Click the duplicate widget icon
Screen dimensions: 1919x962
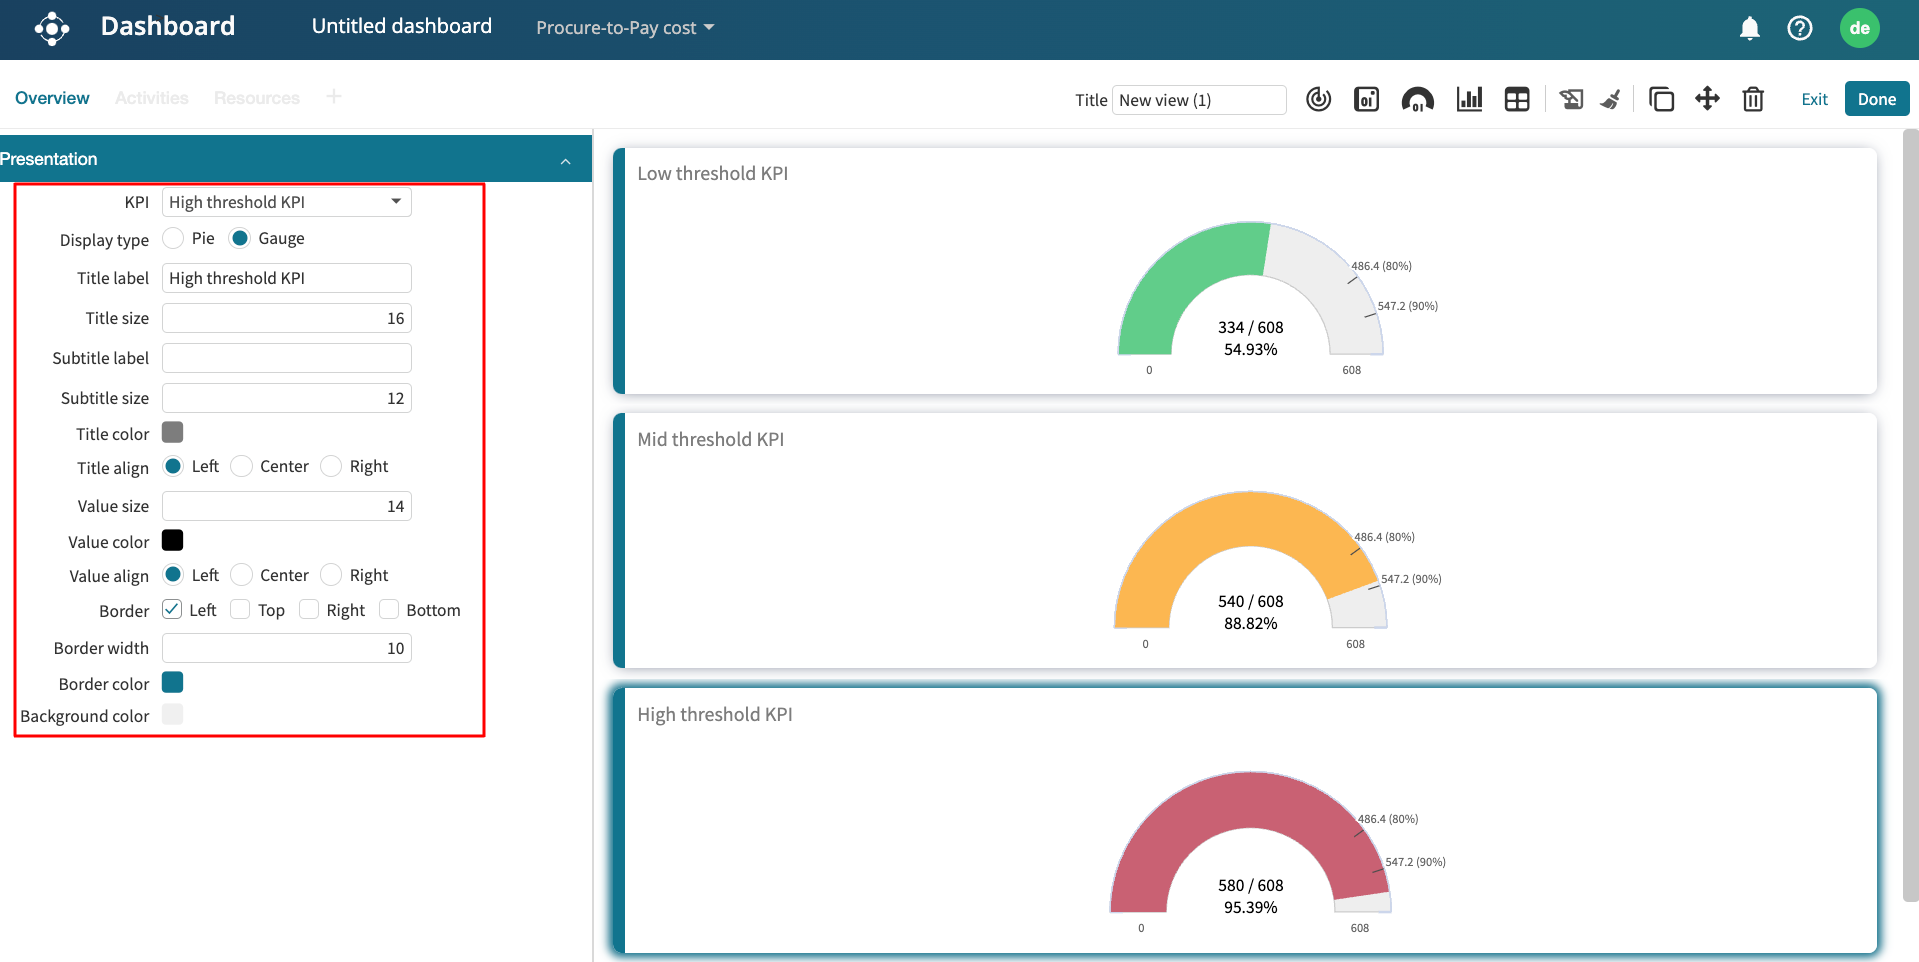pyautogui.click(x=1661, y=99)
